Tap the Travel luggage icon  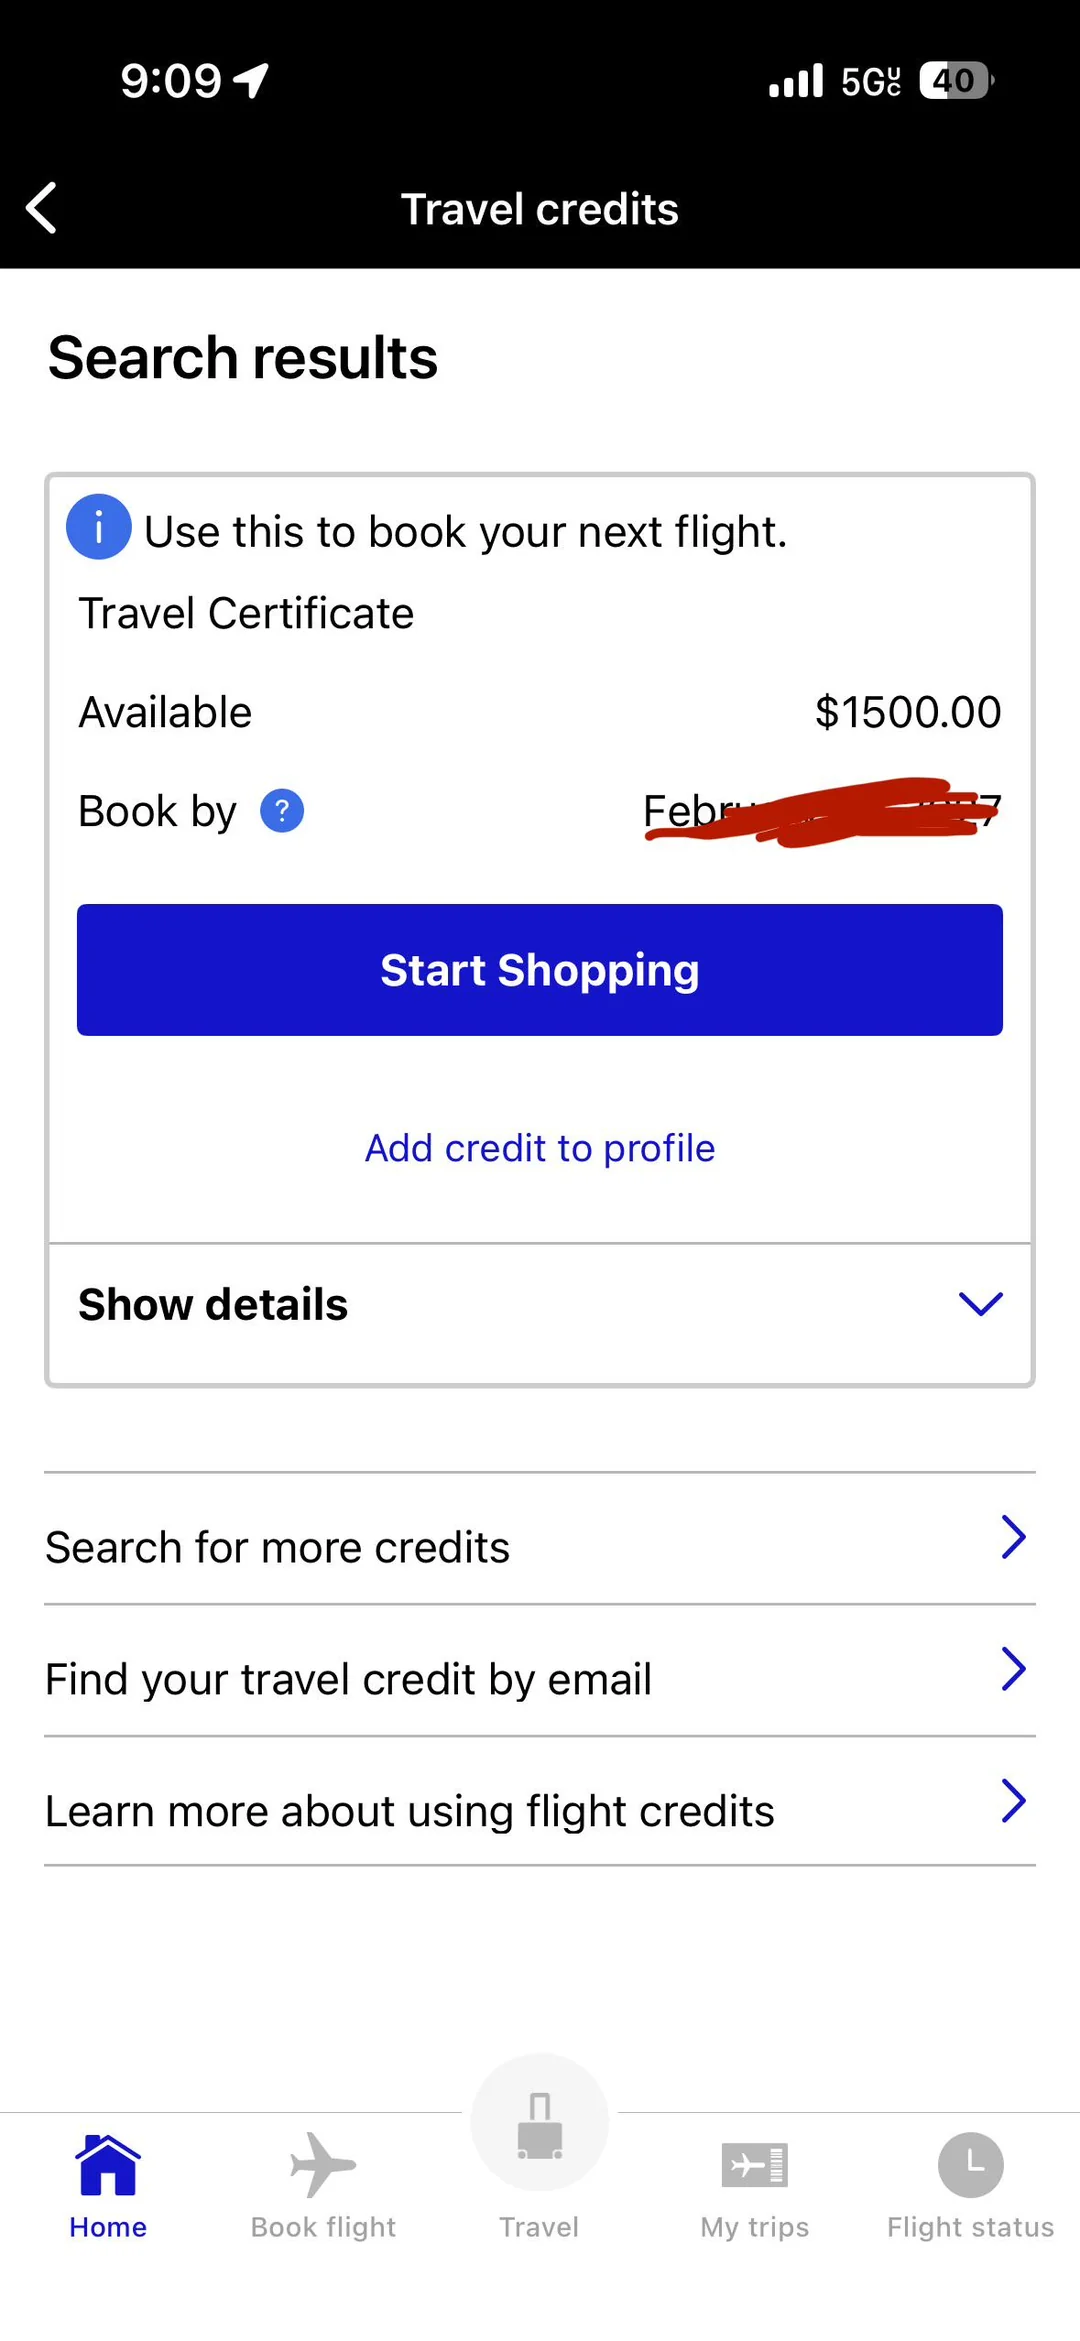click(540, 2125)
